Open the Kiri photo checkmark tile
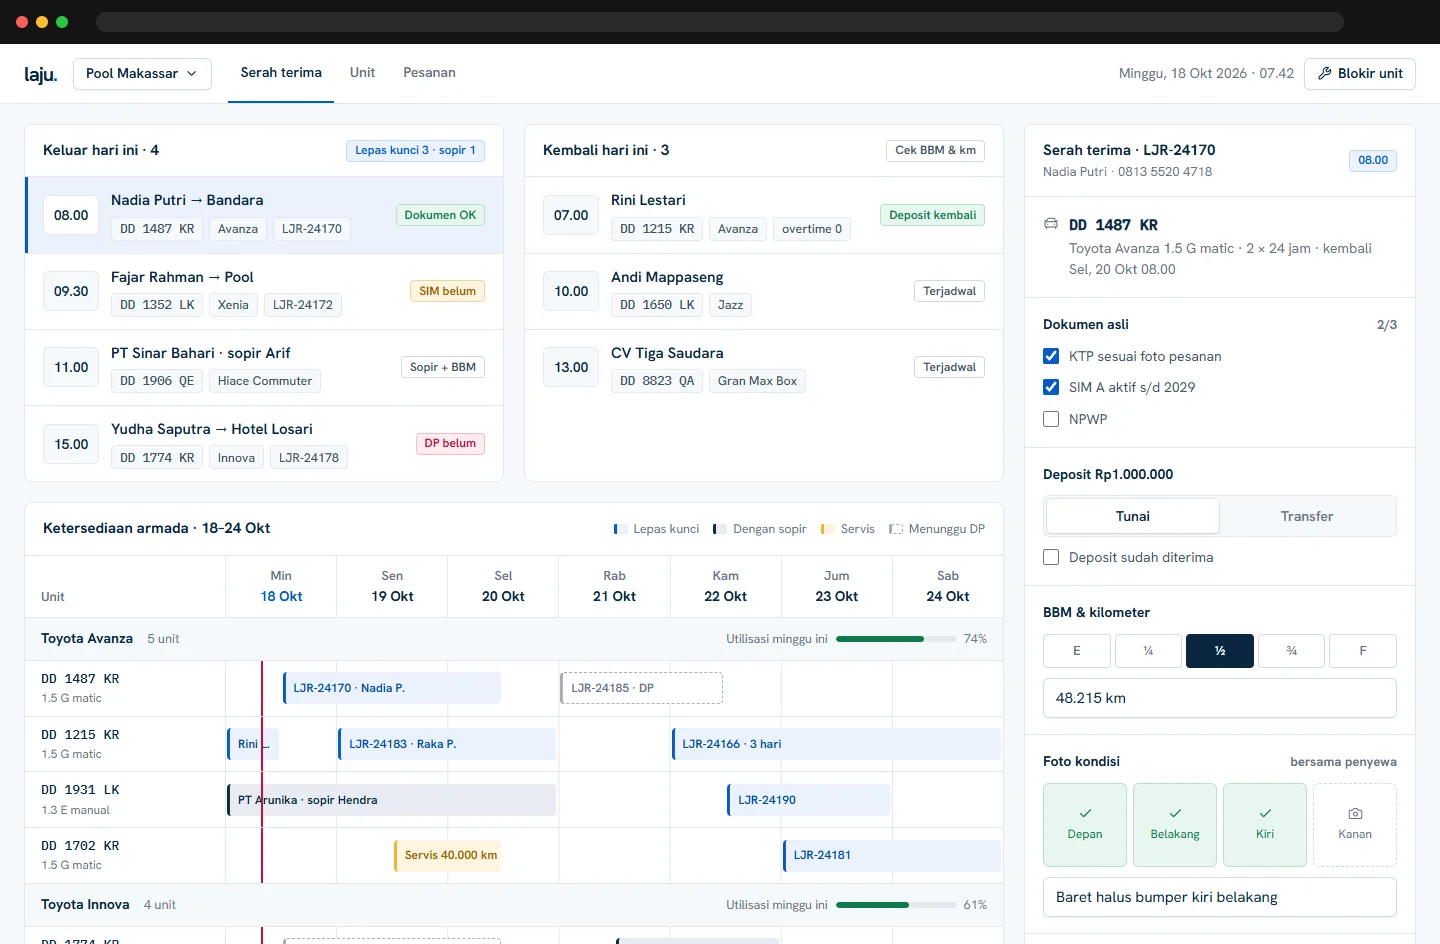The width and height of the screenshot is (1440, 944). (1265, 824)
